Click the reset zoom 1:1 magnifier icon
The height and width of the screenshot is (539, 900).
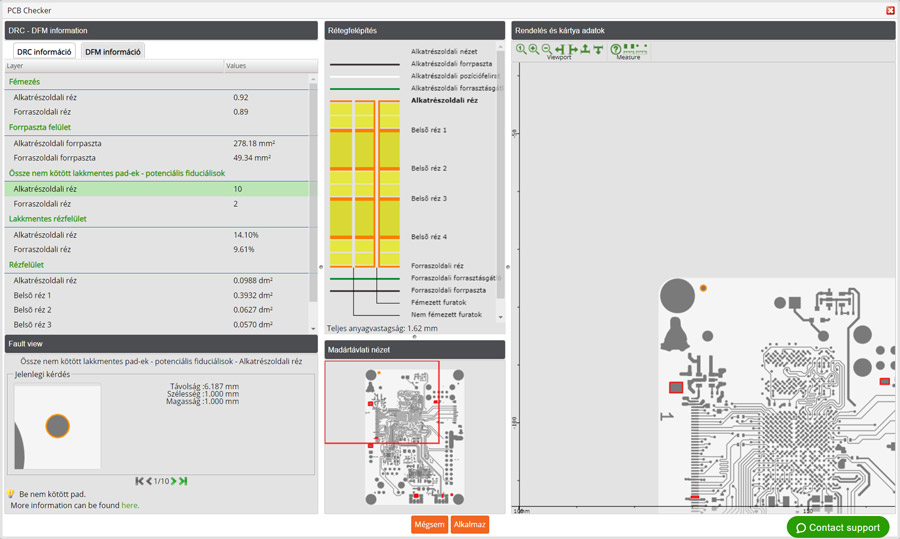521,49
